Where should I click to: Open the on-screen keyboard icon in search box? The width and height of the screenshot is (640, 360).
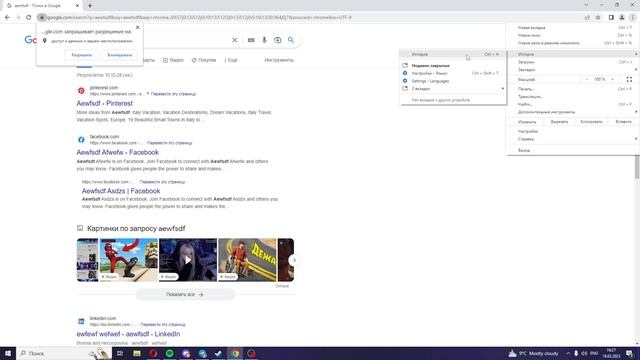(251, 40)
